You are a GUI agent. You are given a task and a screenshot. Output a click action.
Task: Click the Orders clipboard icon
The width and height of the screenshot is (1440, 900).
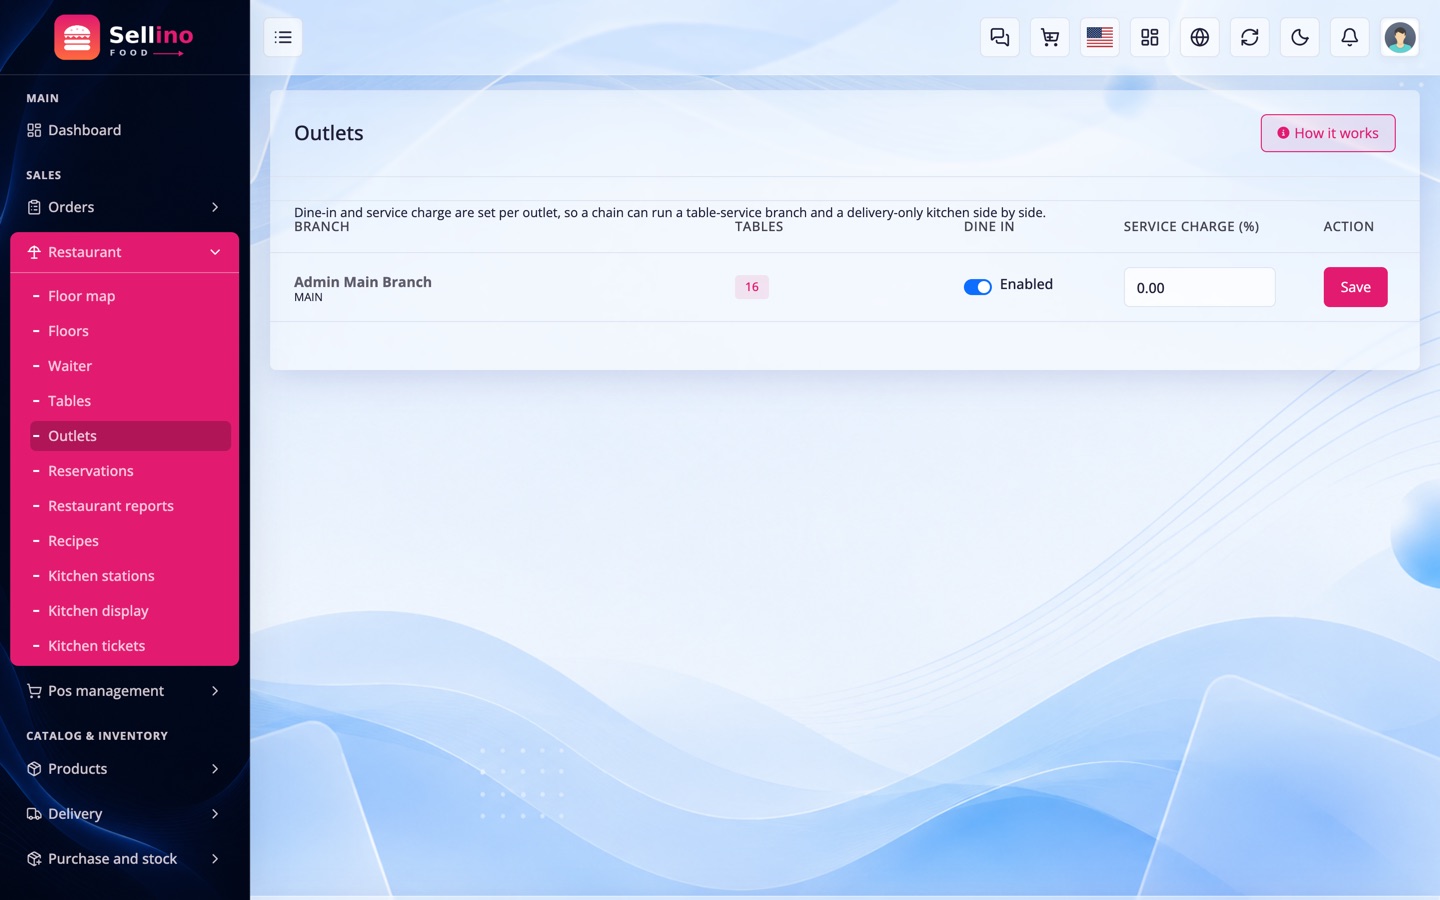coord(34,207)
